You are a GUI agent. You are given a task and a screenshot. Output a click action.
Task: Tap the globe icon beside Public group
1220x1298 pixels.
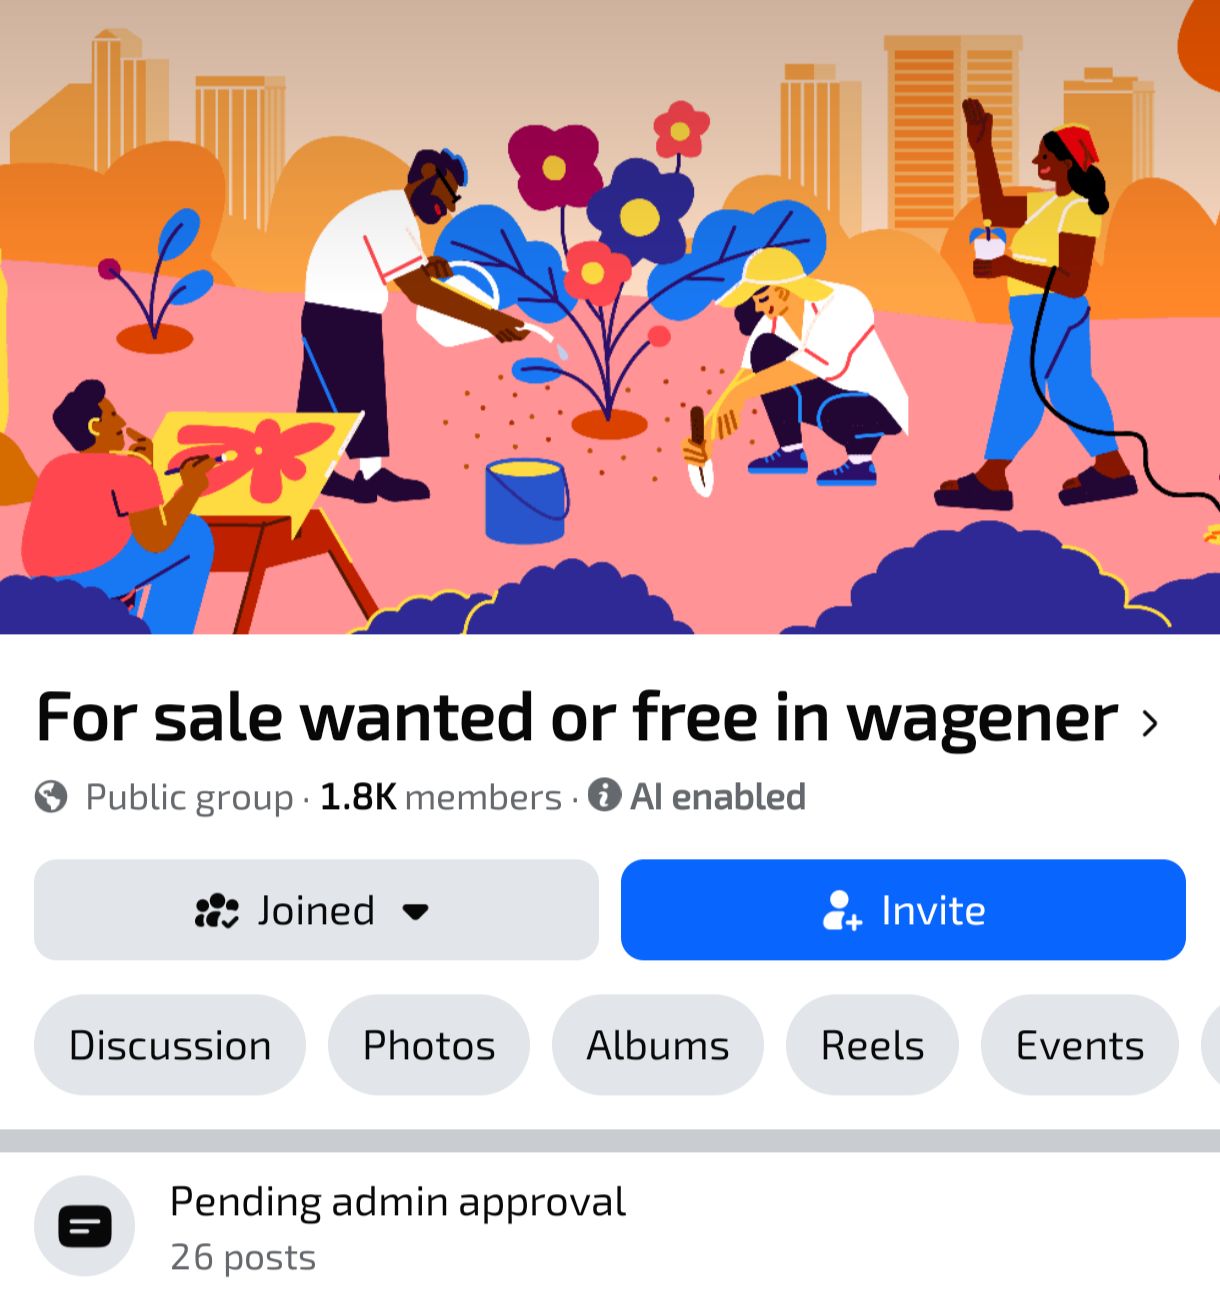(51, 797)
